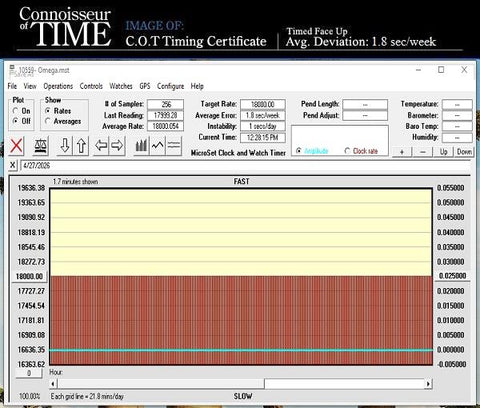480x408 pixels.
Task: Open the File menu
Action: pyautogui.click(x=12, y=86)
